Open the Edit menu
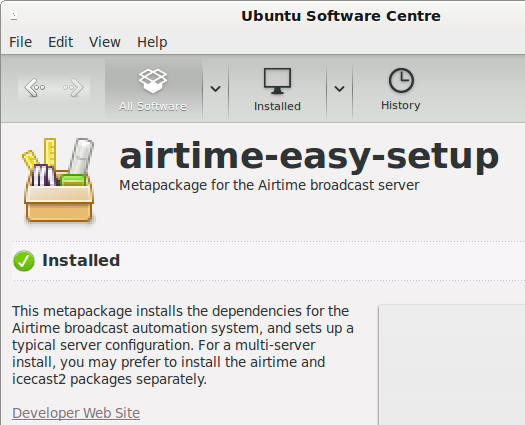Screen dimensions: 525x425 tap(60, 42)
